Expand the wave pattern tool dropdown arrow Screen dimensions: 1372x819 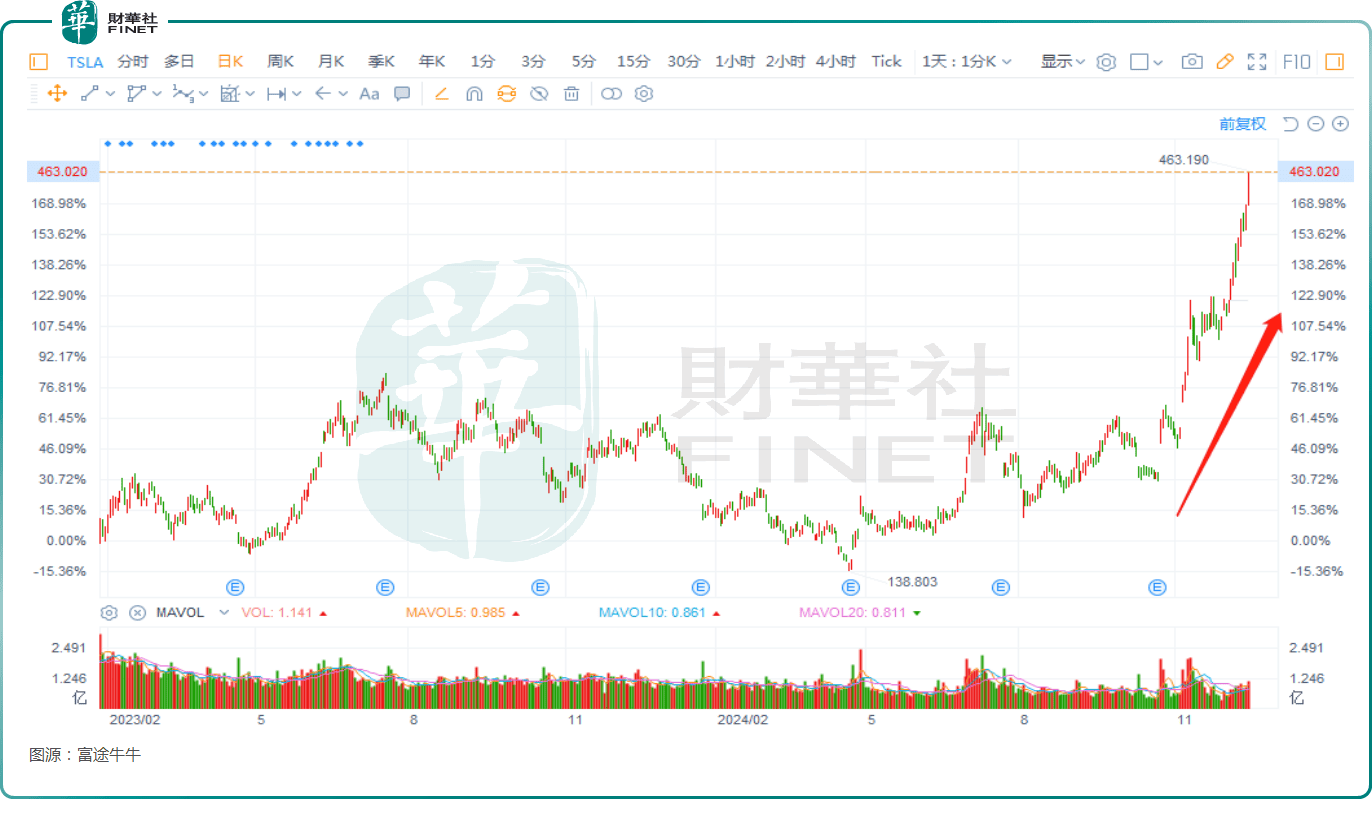(203, 94)
